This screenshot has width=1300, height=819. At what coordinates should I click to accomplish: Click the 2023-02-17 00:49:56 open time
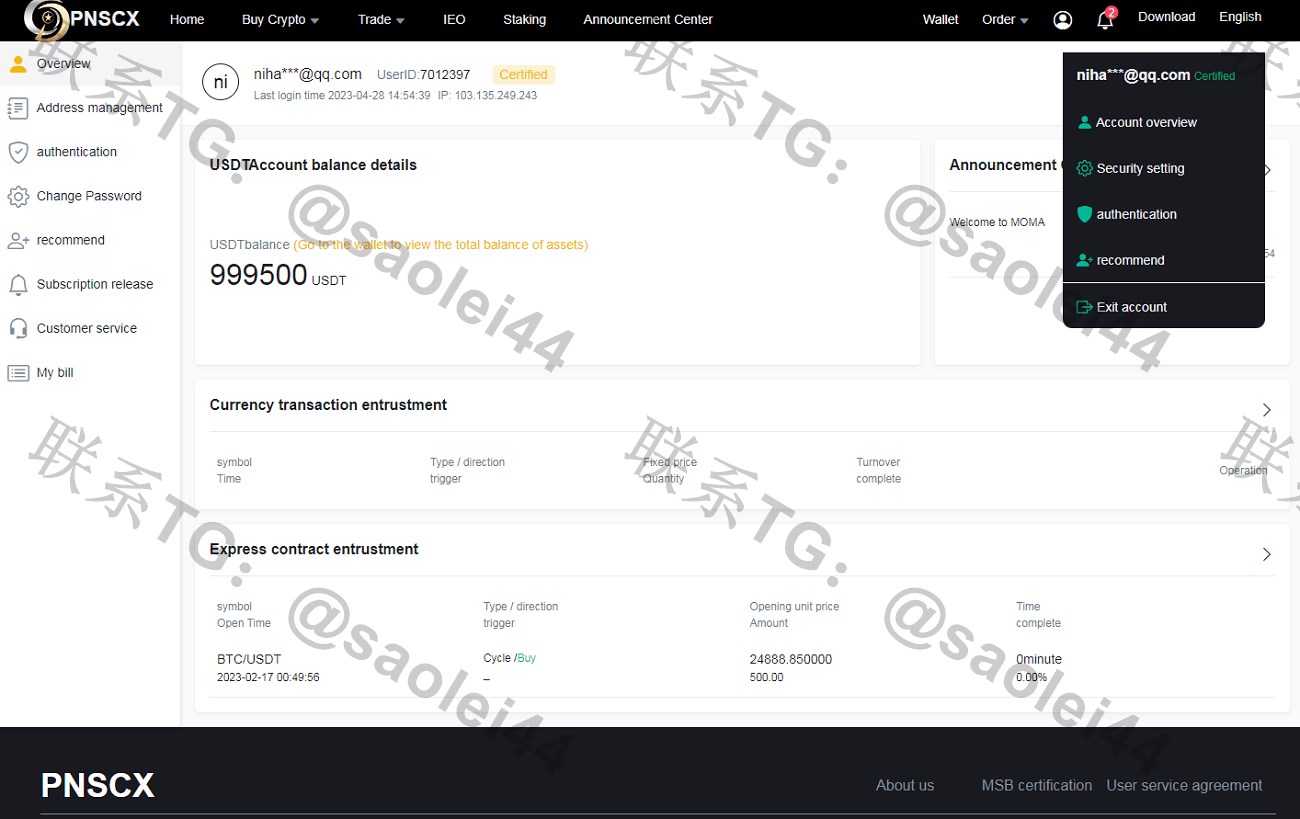click(x=268, y=677)
